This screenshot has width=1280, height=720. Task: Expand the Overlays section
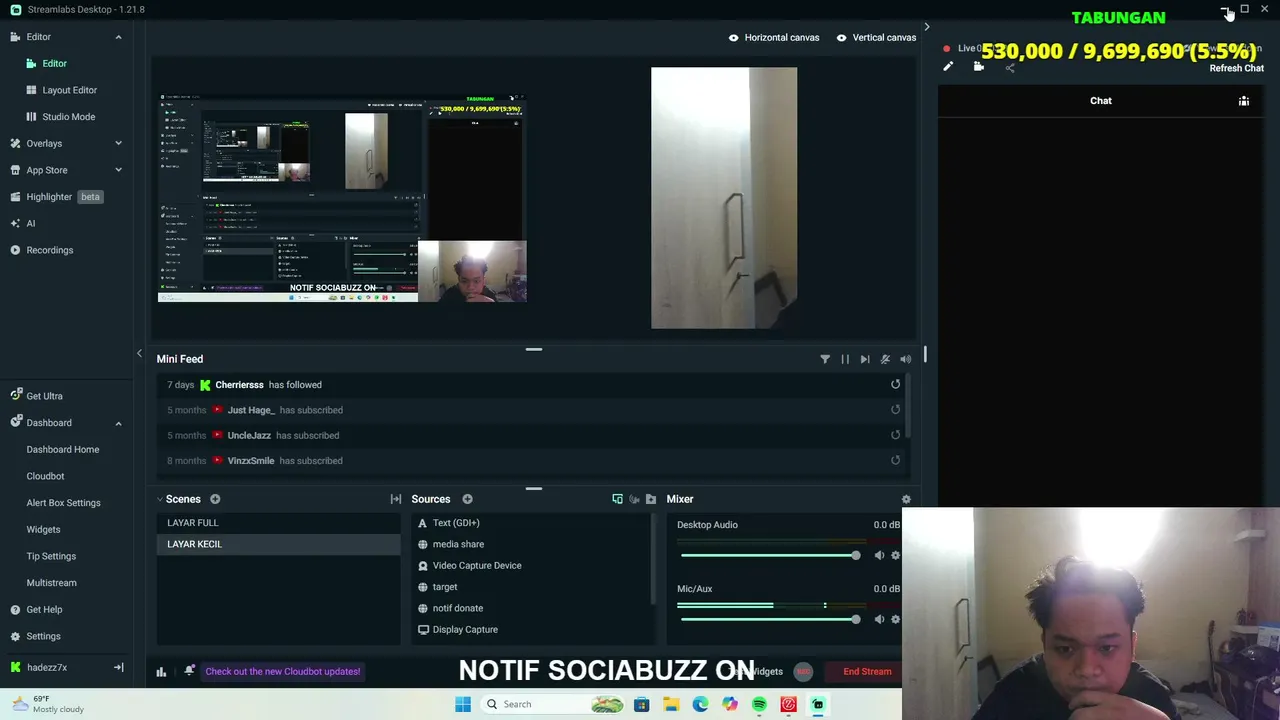point(118,143)
